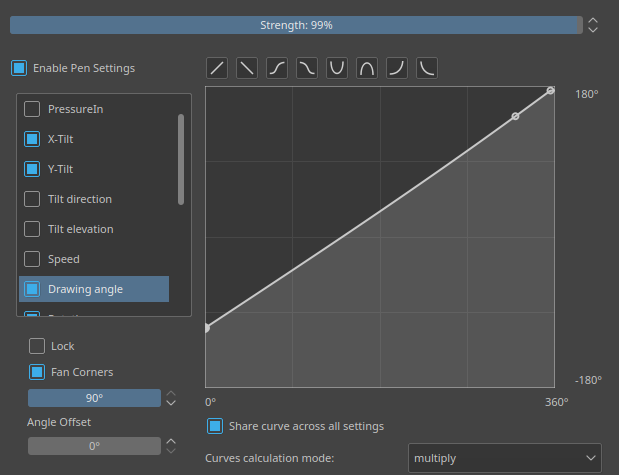Disable the Fan Corners option
Viewport: 619px width, 475px height.
37,372
